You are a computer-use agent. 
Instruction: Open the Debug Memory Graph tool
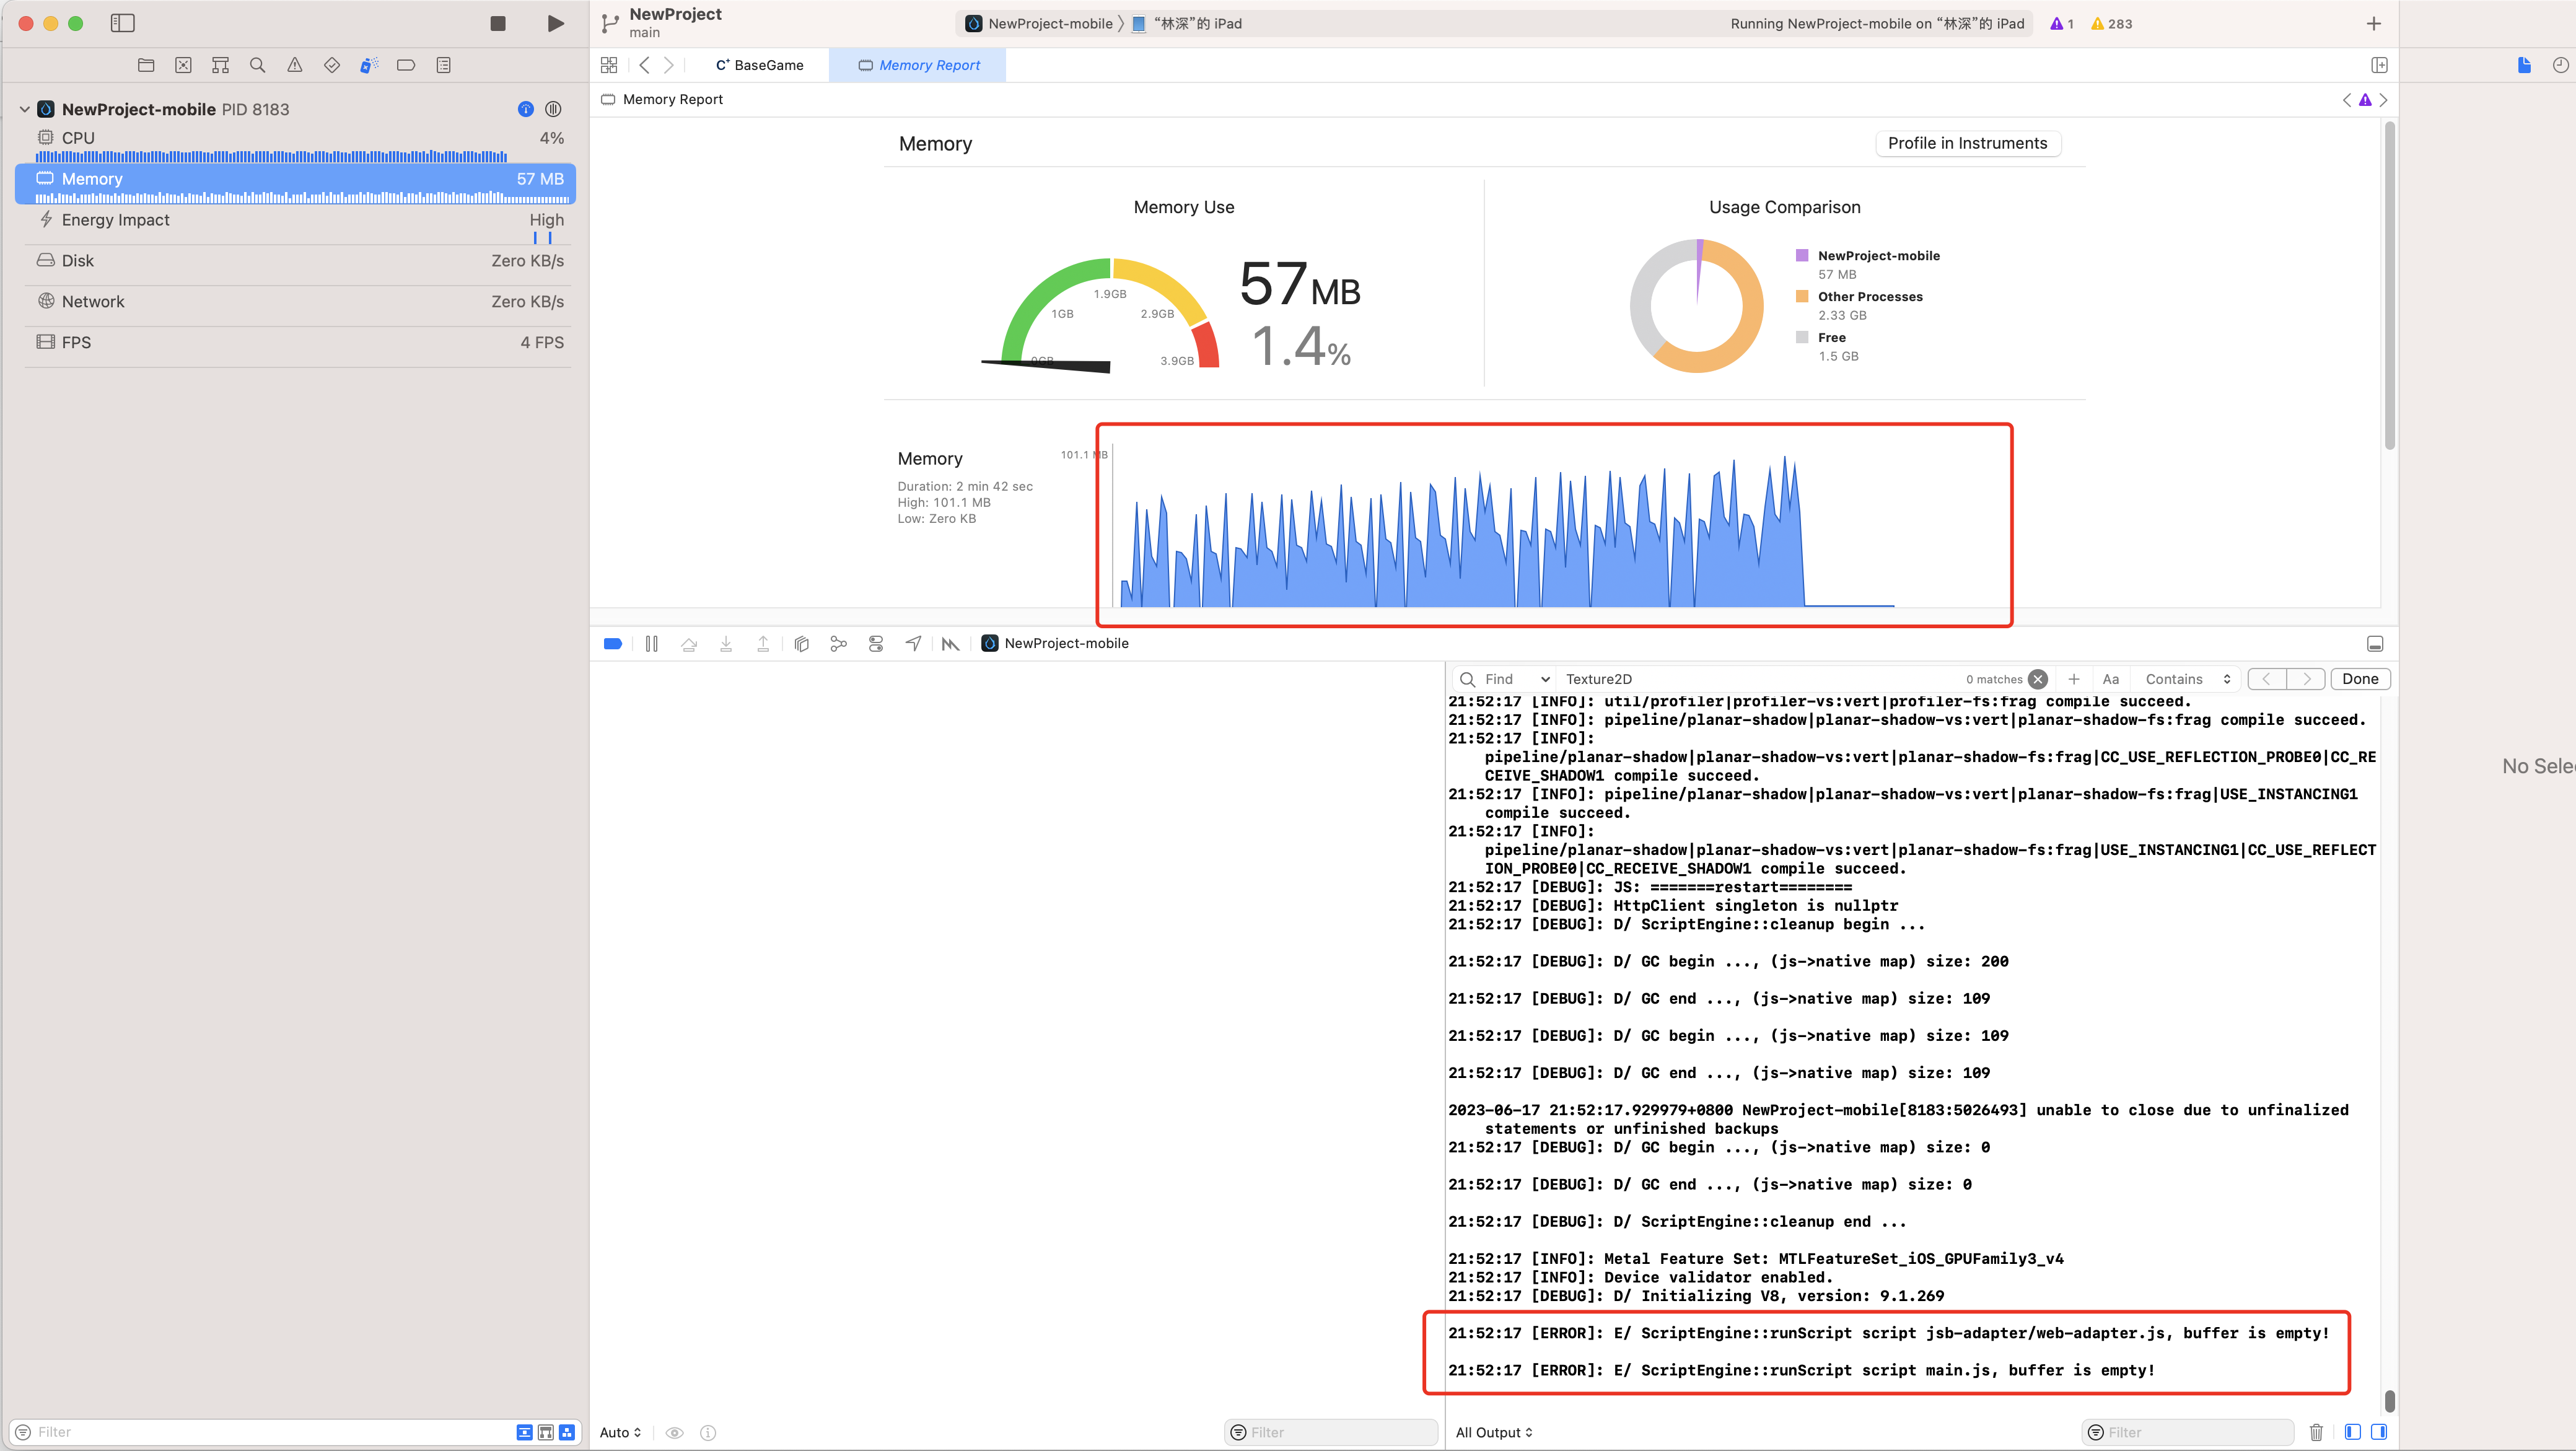(x=838, y=644)
